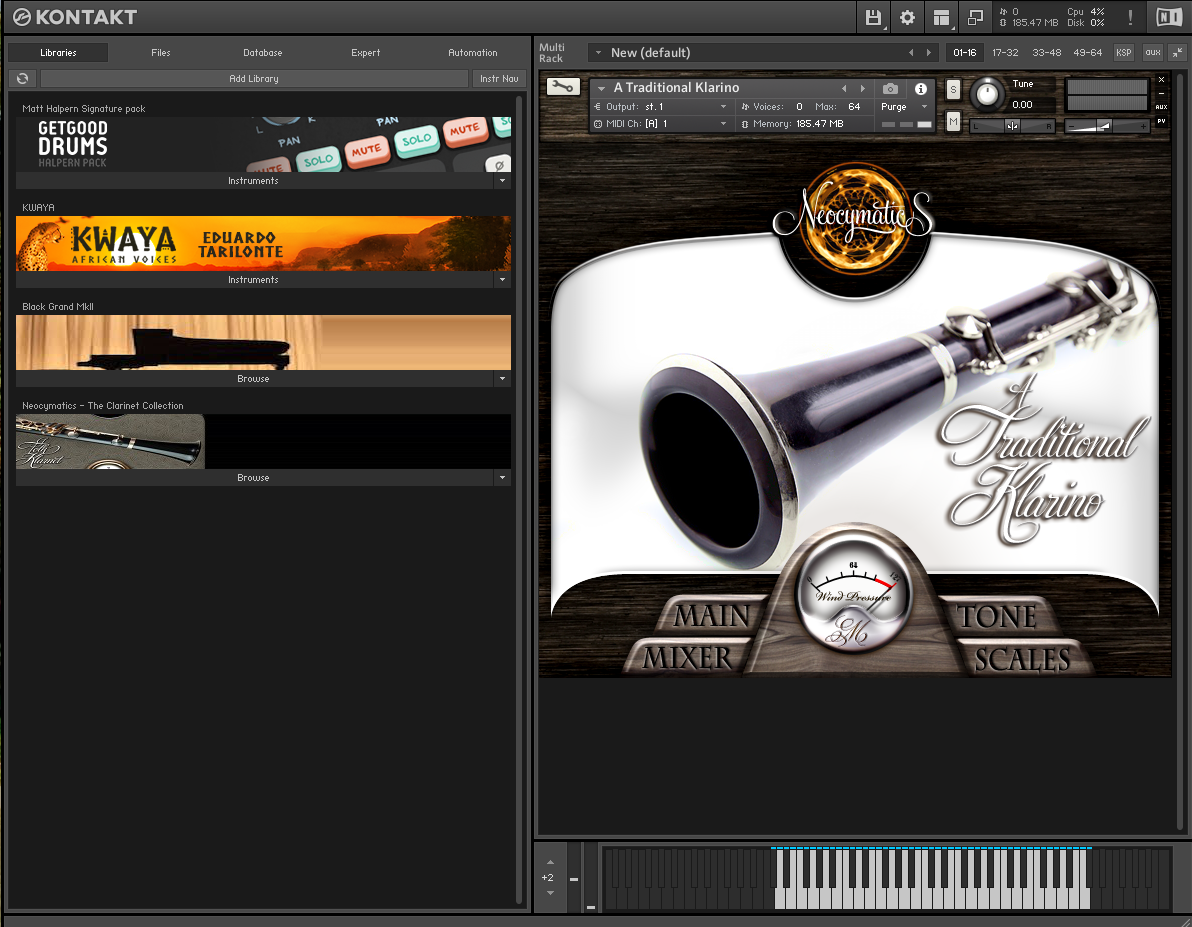Toggle the Instr Nav pane
Viewport: 1192px width, 927px height.
(x=499, y=78)
